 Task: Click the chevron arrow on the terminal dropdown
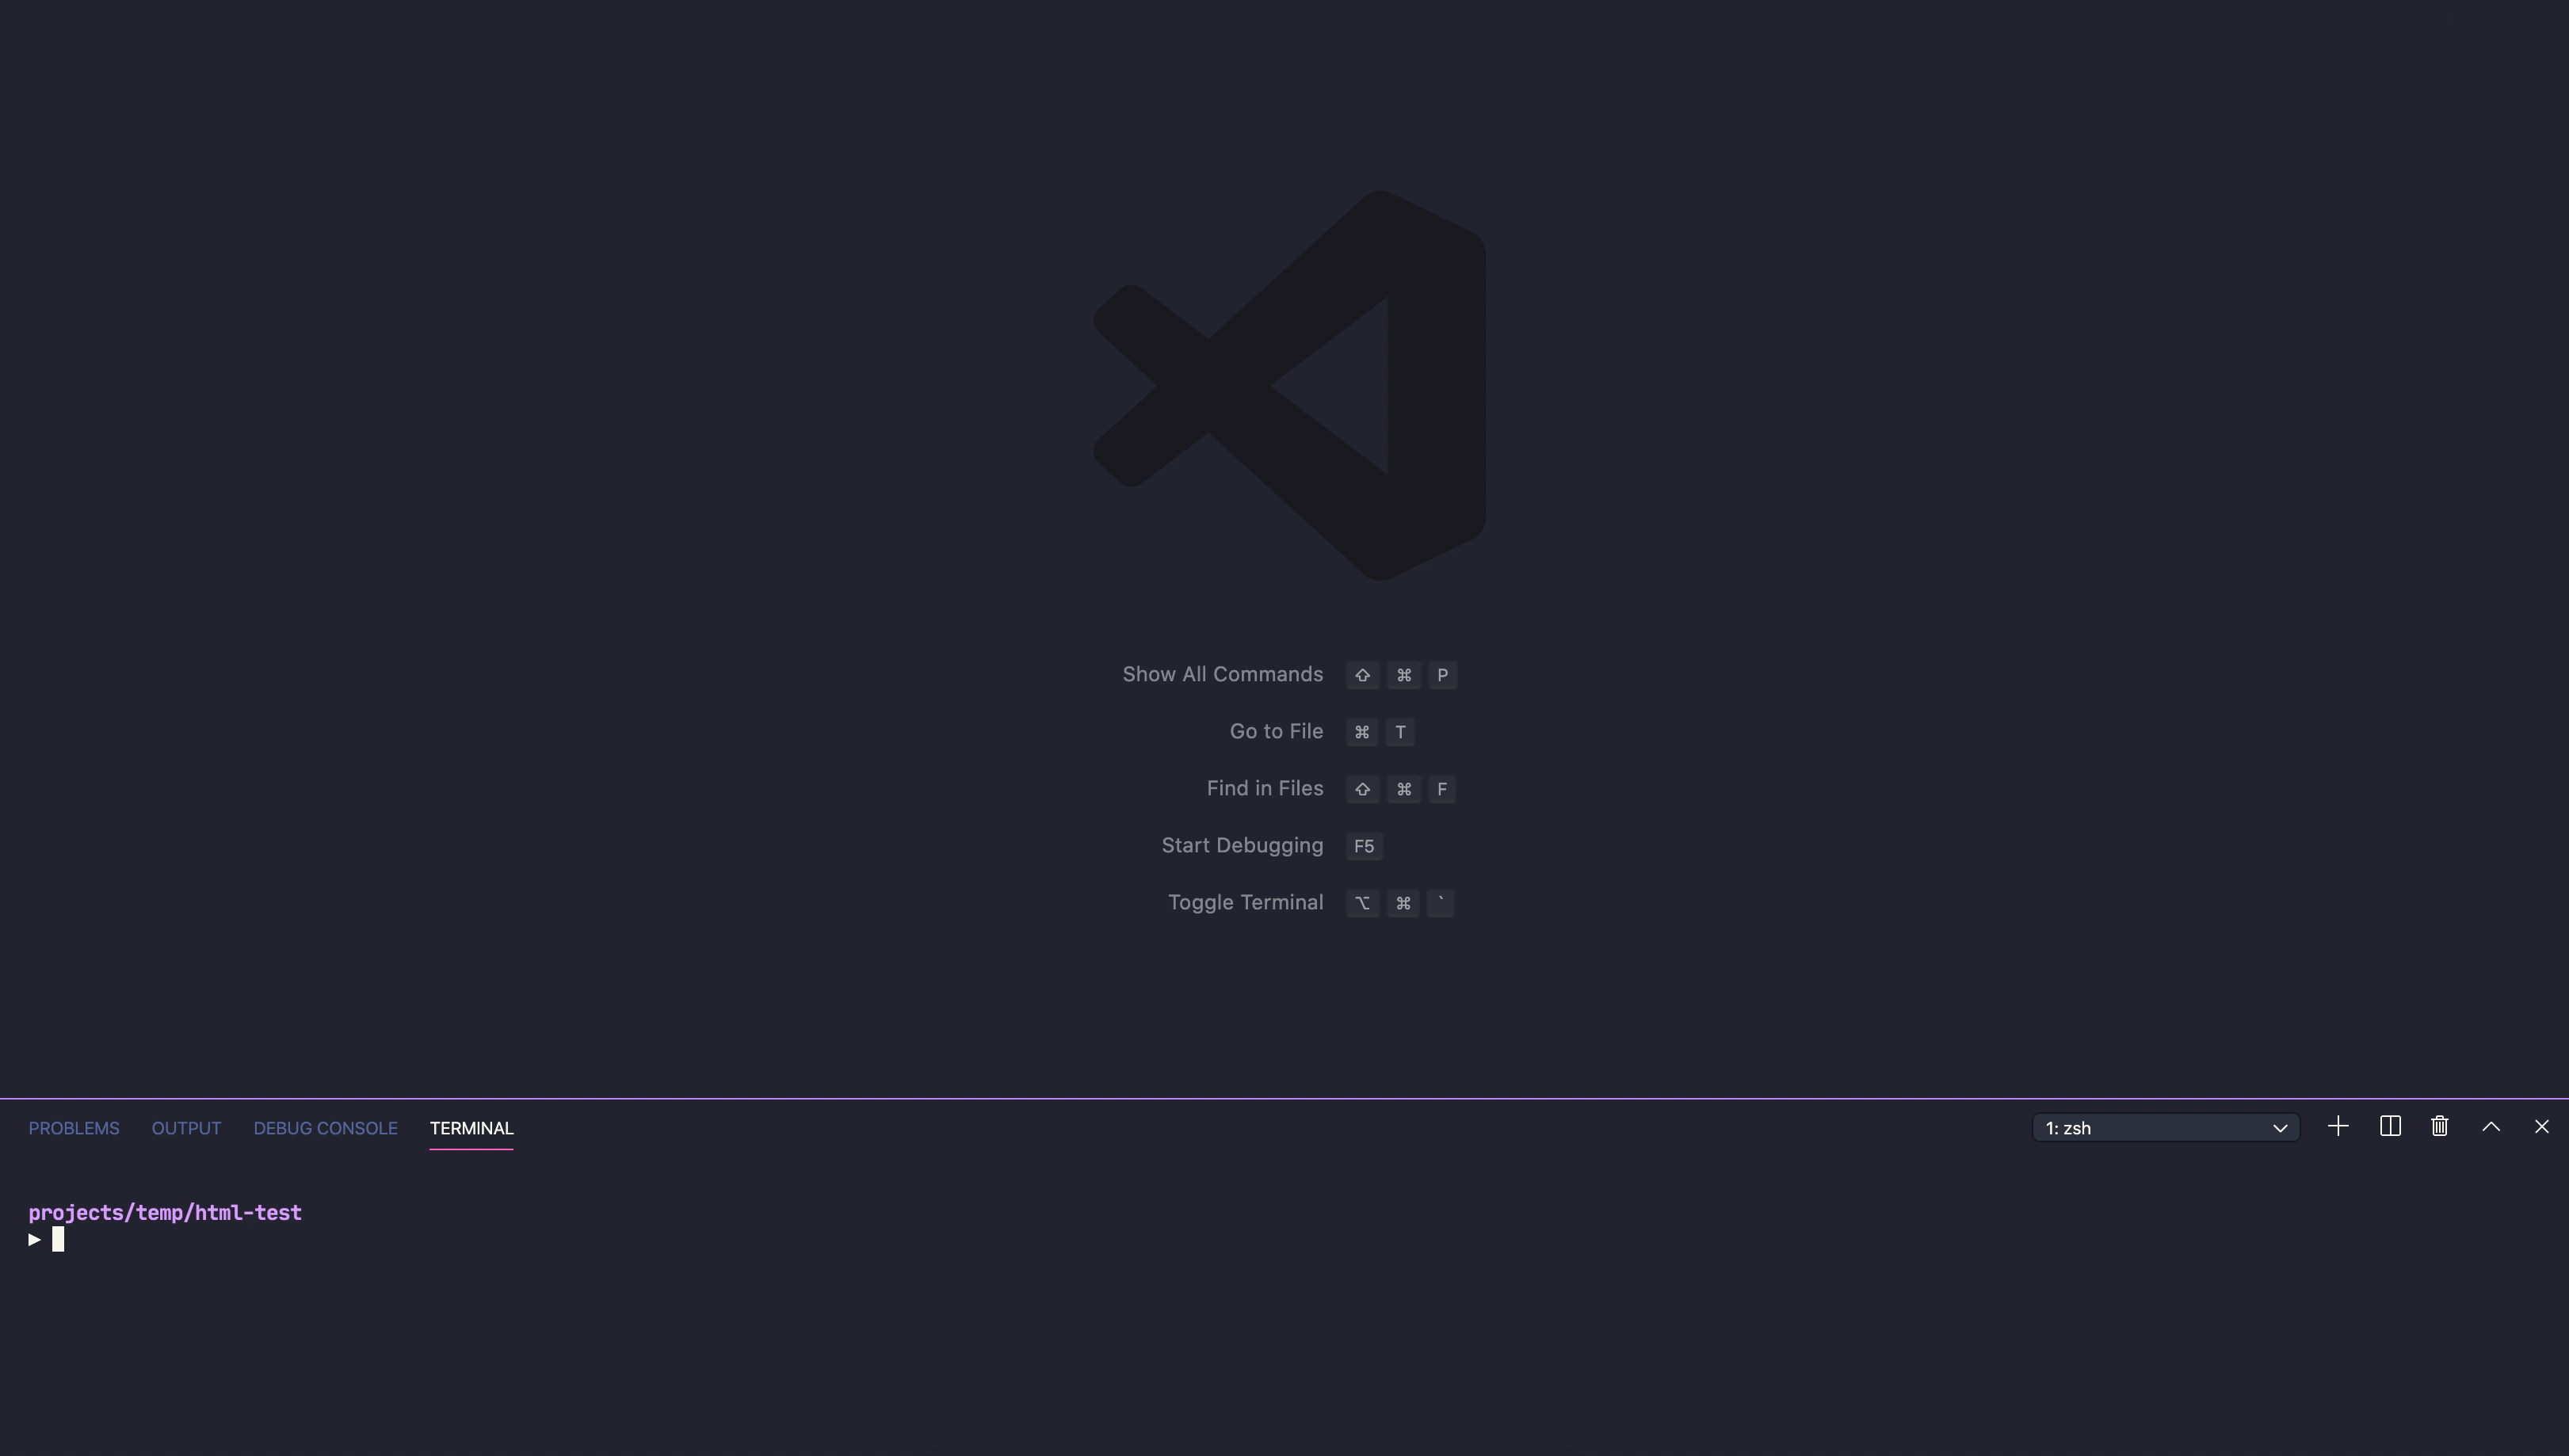pos(2281,1127)
